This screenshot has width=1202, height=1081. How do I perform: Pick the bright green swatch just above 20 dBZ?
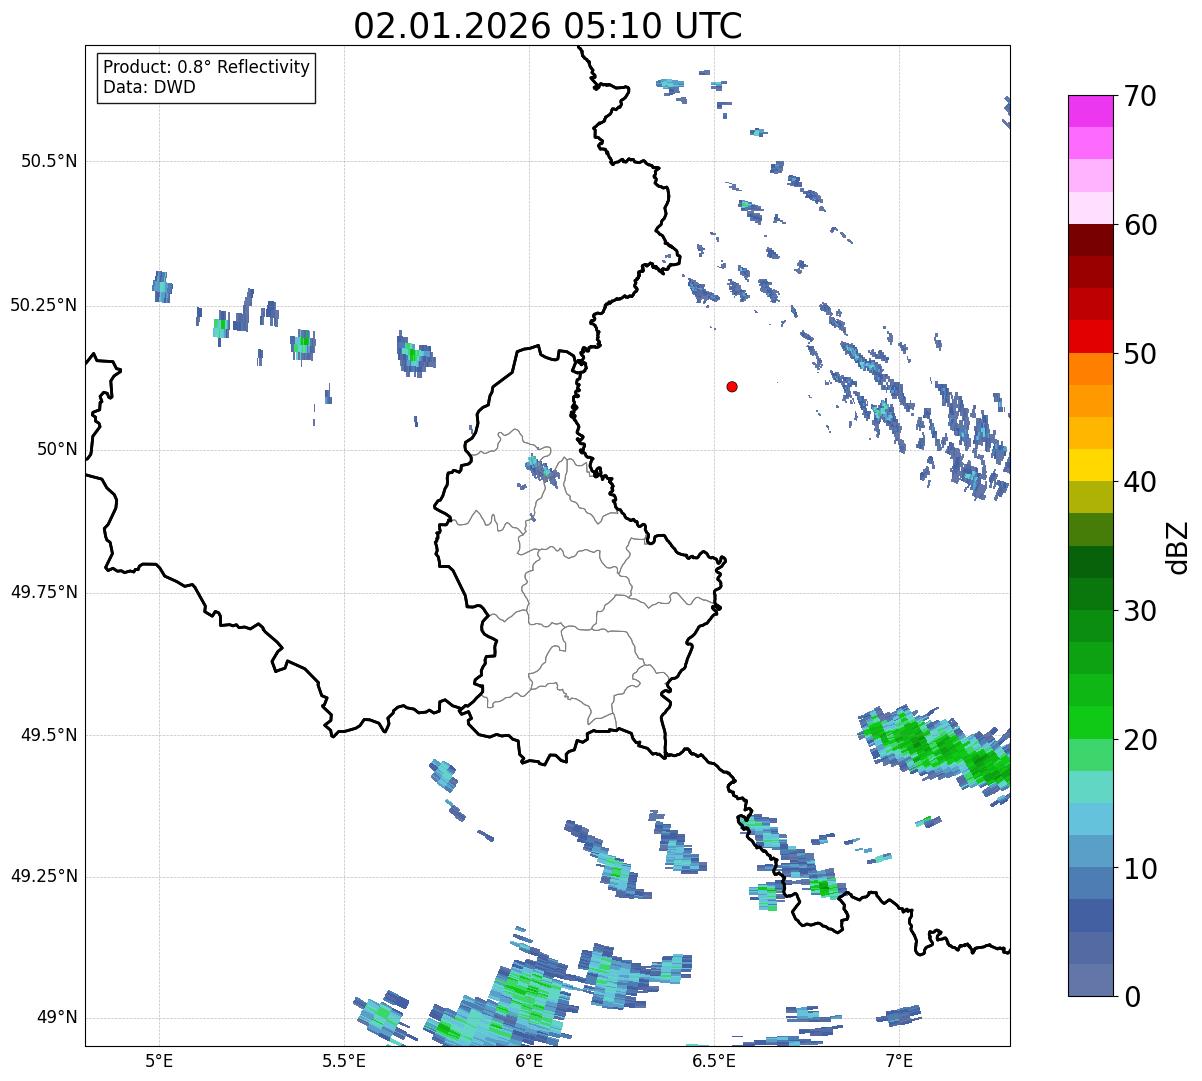pos(1090,723)
